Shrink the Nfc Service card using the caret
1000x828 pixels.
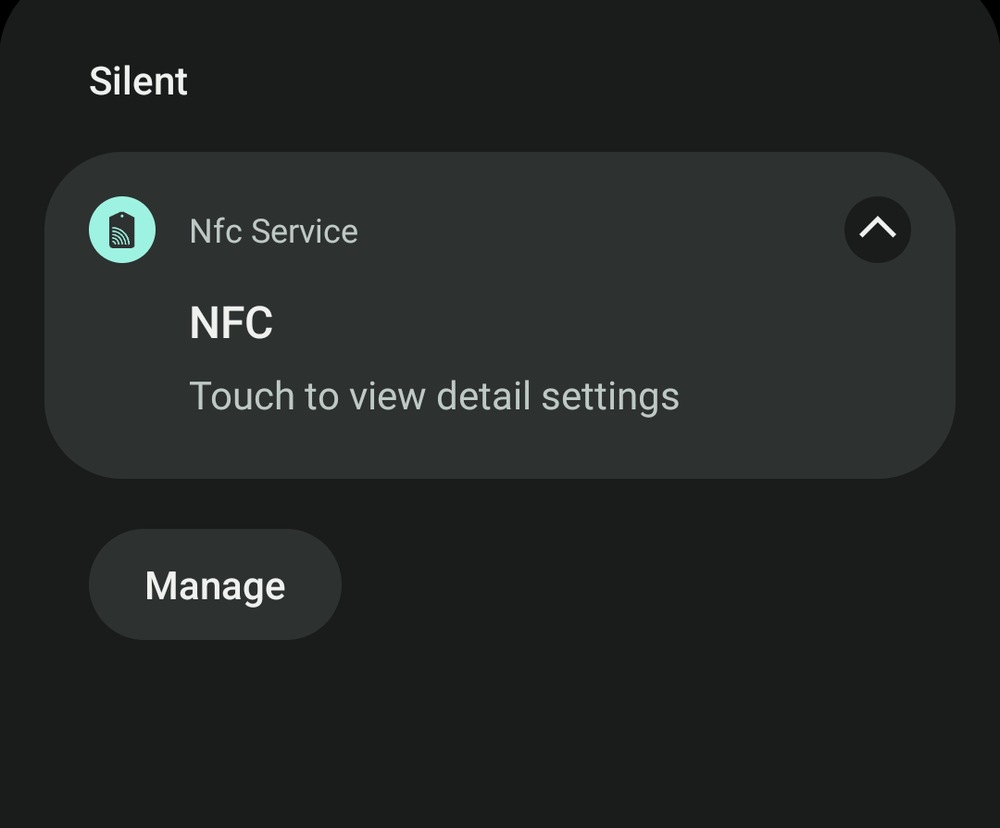tap(877, 230)
